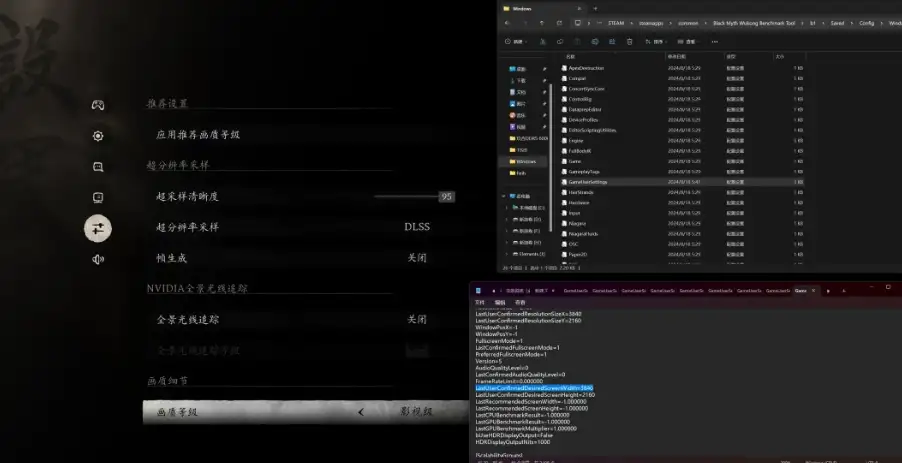The image size is (902, 463).
Task: Open the gear settings icon in game sidebar
Action: 98,136
